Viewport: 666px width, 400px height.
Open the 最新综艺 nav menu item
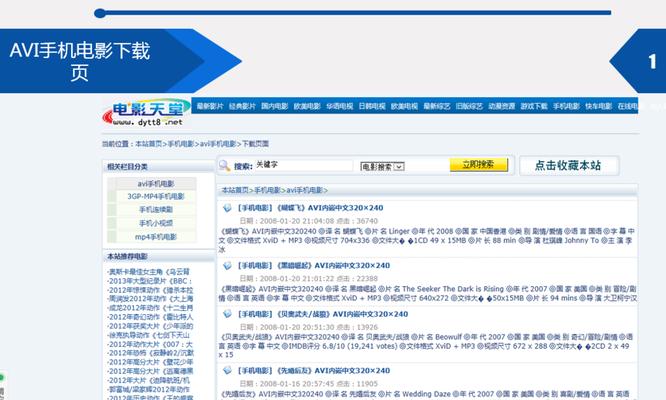437,106
